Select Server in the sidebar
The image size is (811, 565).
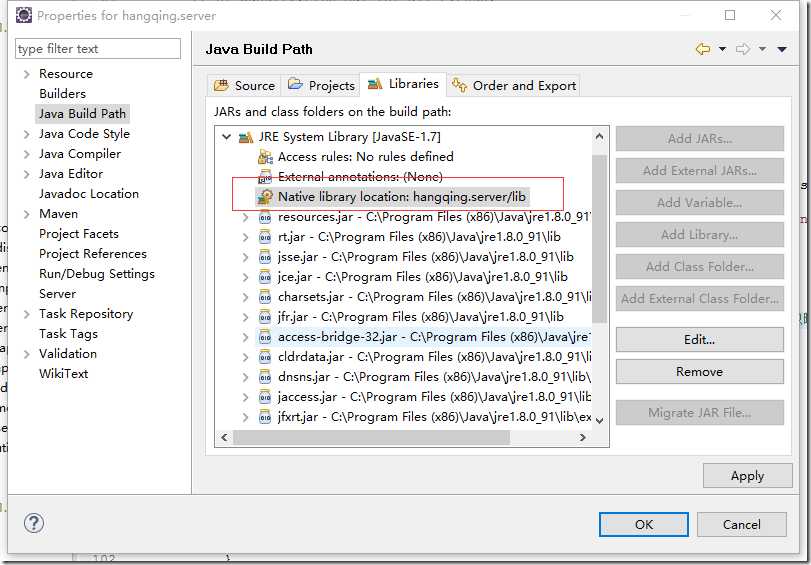pyautogui.click(x=57, y=294)
